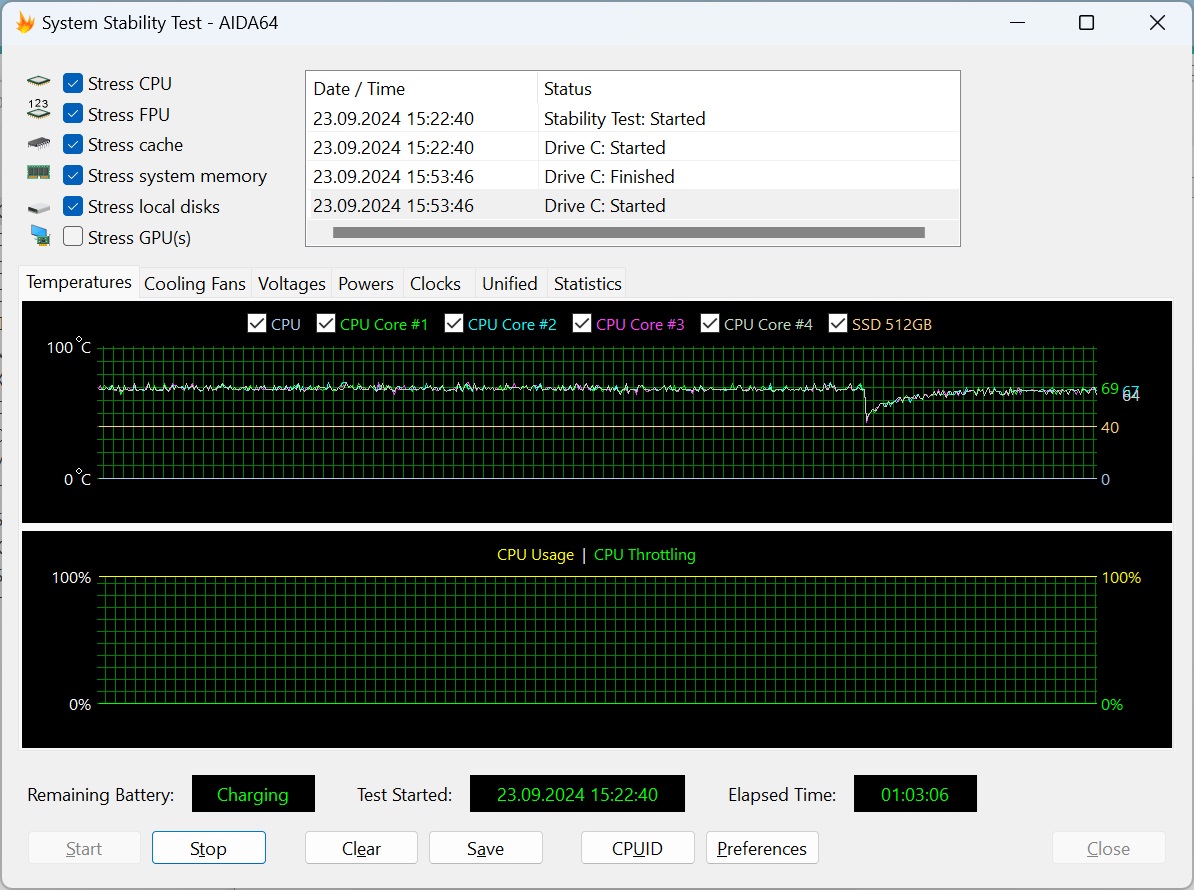Switch to the Cooling Fans tab
The height and width of the screenshot is (890, 1194).
coord(194,284)
